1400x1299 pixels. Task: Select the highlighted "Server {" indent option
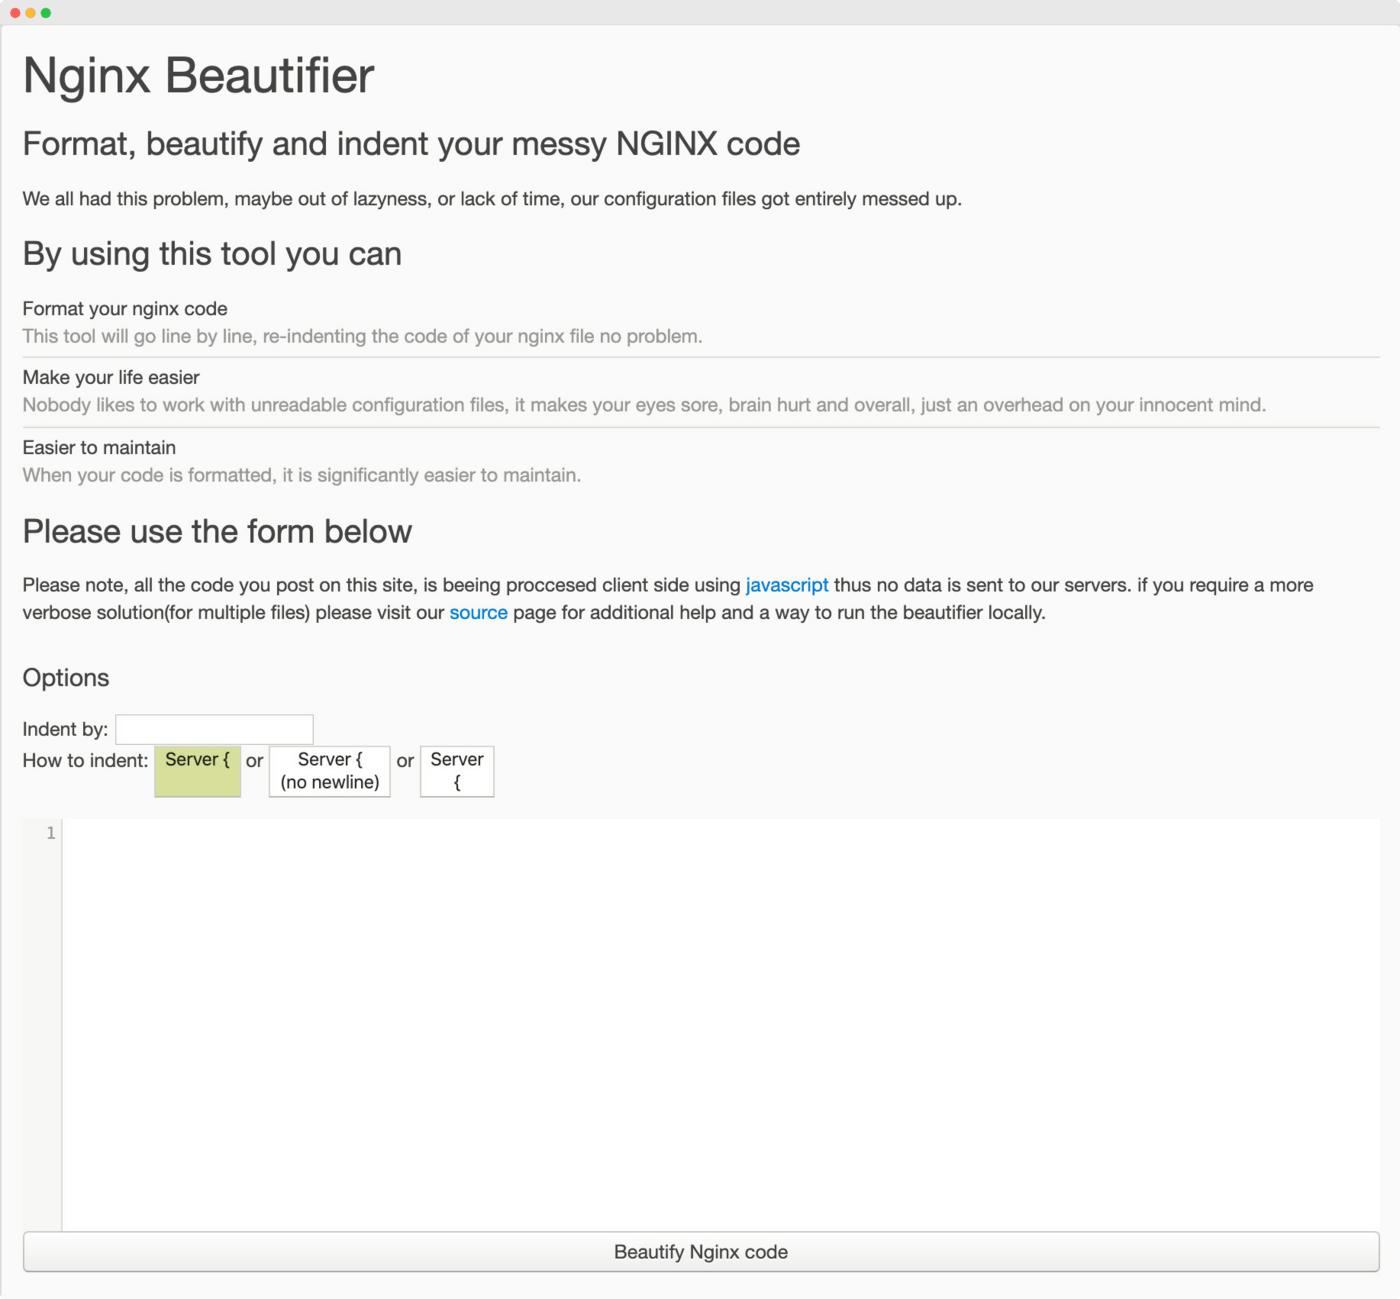(x=197, y=771)
